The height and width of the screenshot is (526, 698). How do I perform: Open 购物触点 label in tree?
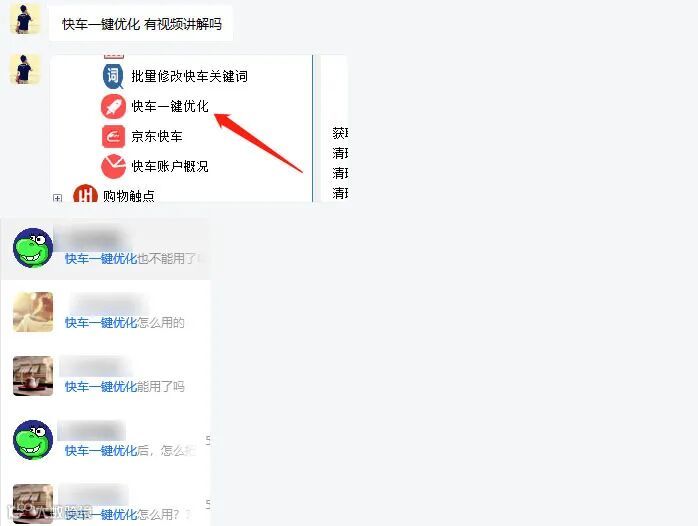click(x=129, y=196)
